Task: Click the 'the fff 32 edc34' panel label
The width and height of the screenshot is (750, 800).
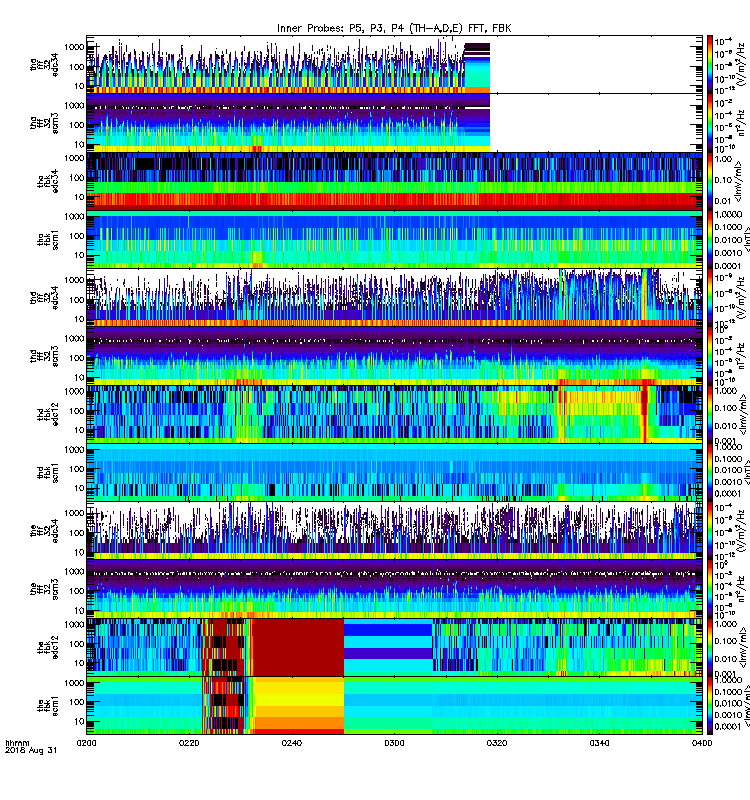Action: (44, 531)
